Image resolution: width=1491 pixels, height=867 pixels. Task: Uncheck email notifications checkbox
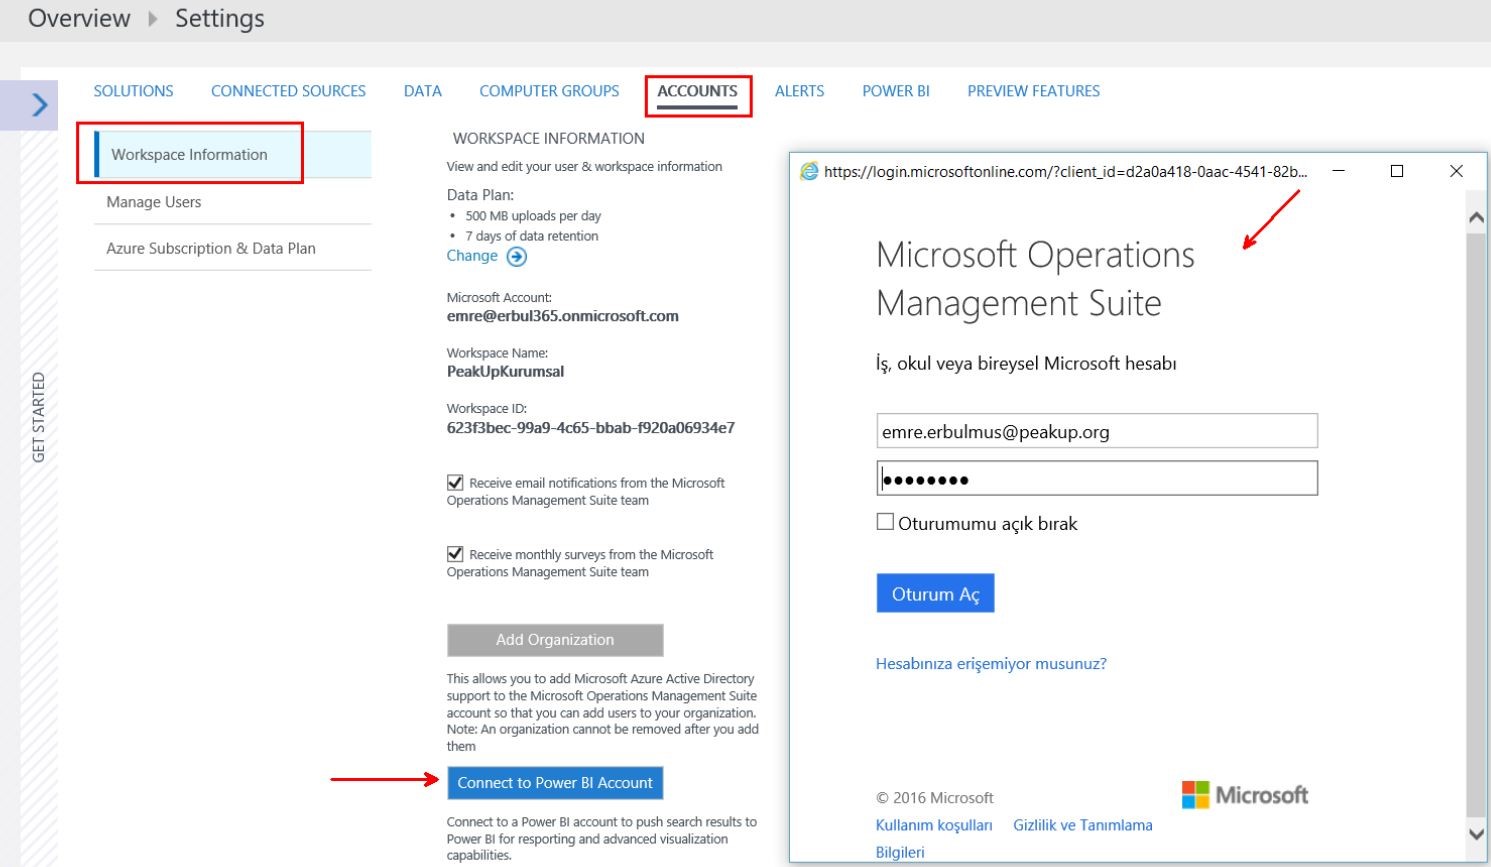pyautogui.click(x=455, y=482)
